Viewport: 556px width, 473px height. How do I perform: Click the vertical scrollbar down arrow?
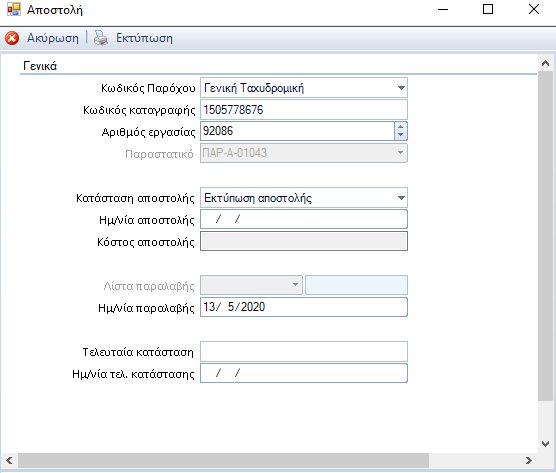tap(545, 444)
